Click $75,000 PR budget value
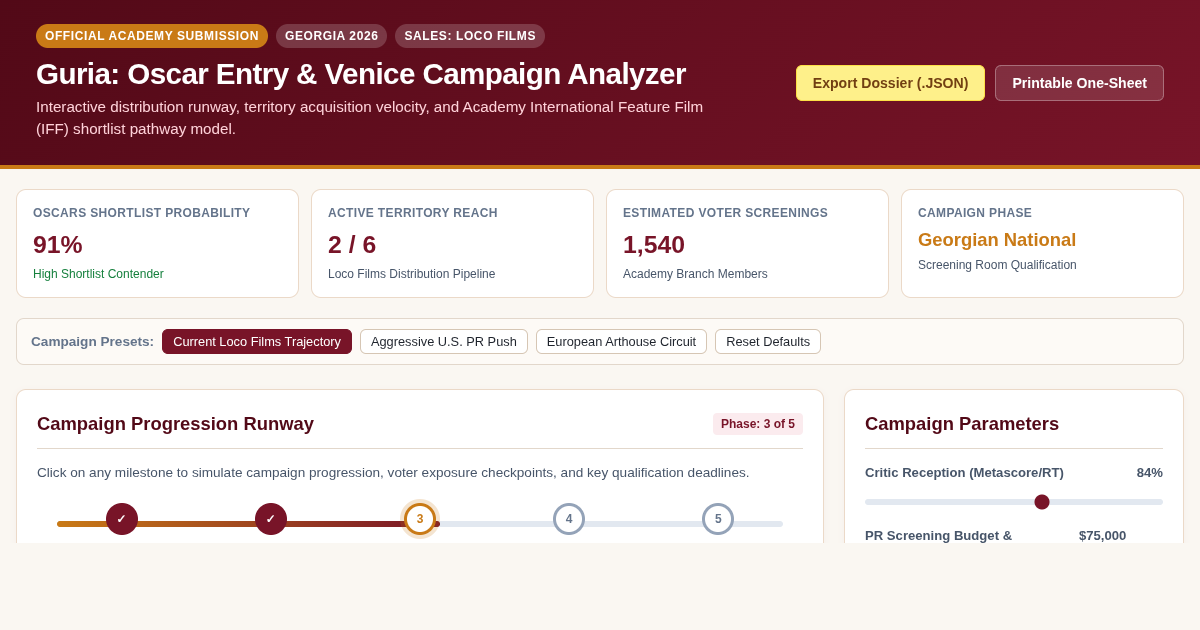 (1102, 536)
